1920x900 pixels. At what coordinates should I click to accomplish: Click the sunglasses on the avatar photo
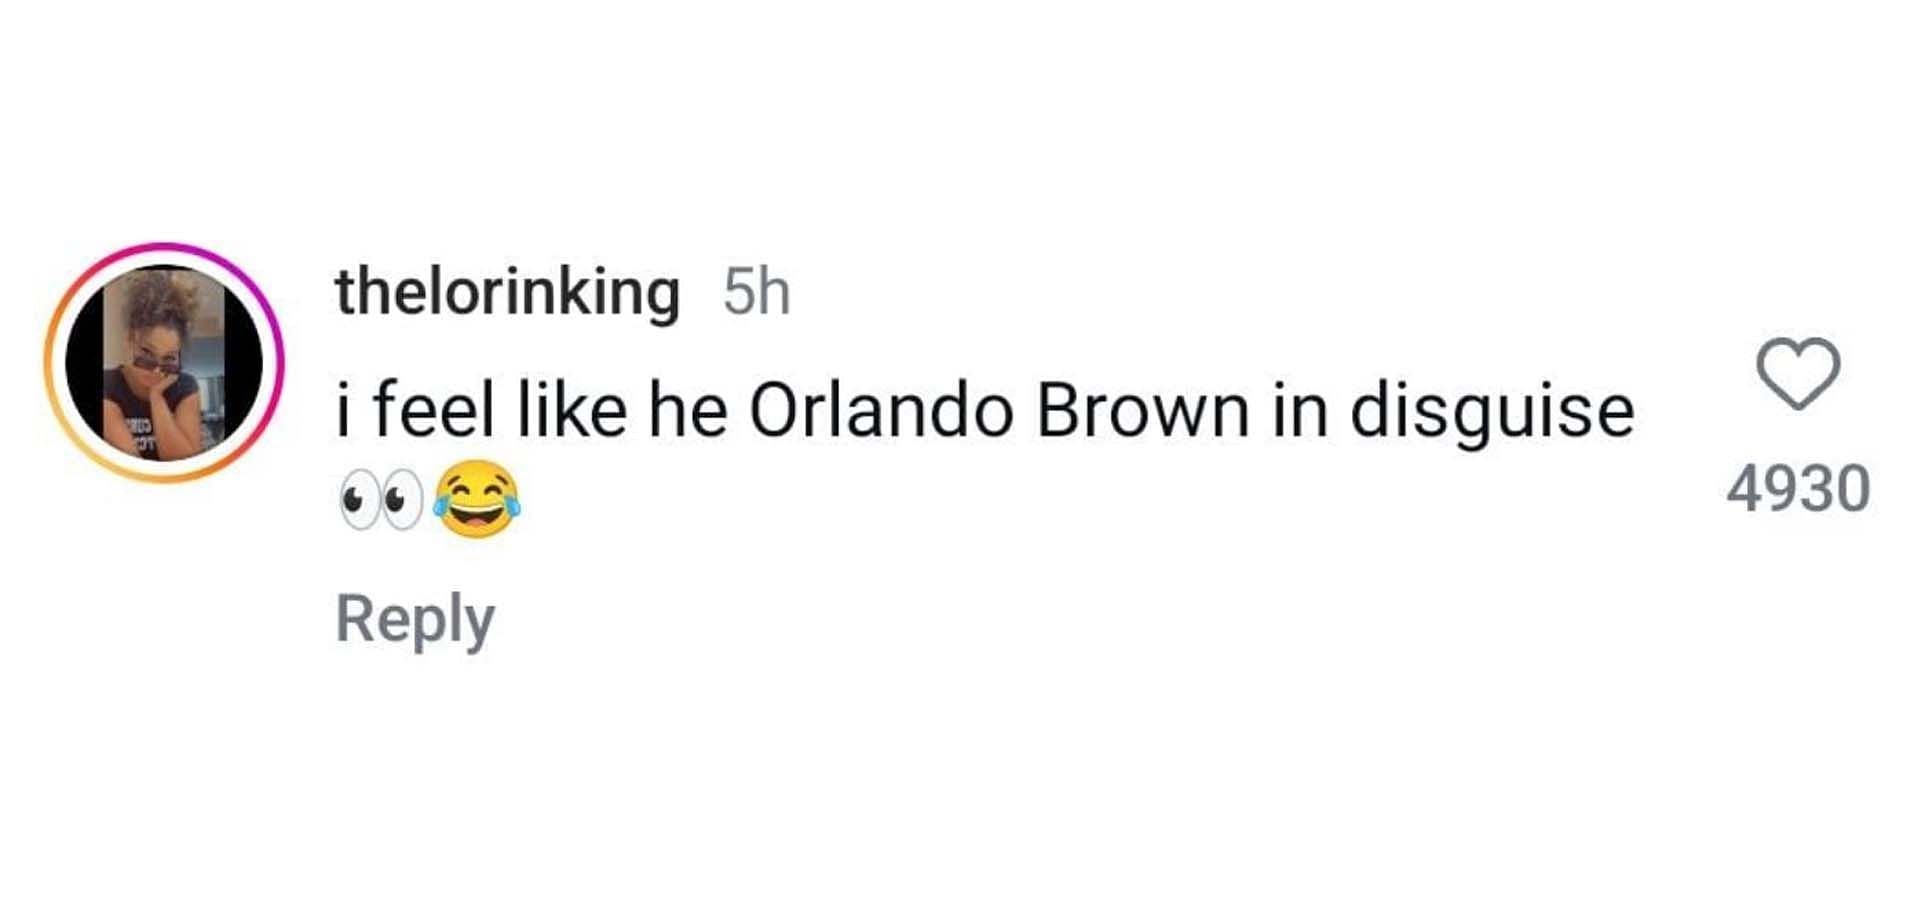156,363
